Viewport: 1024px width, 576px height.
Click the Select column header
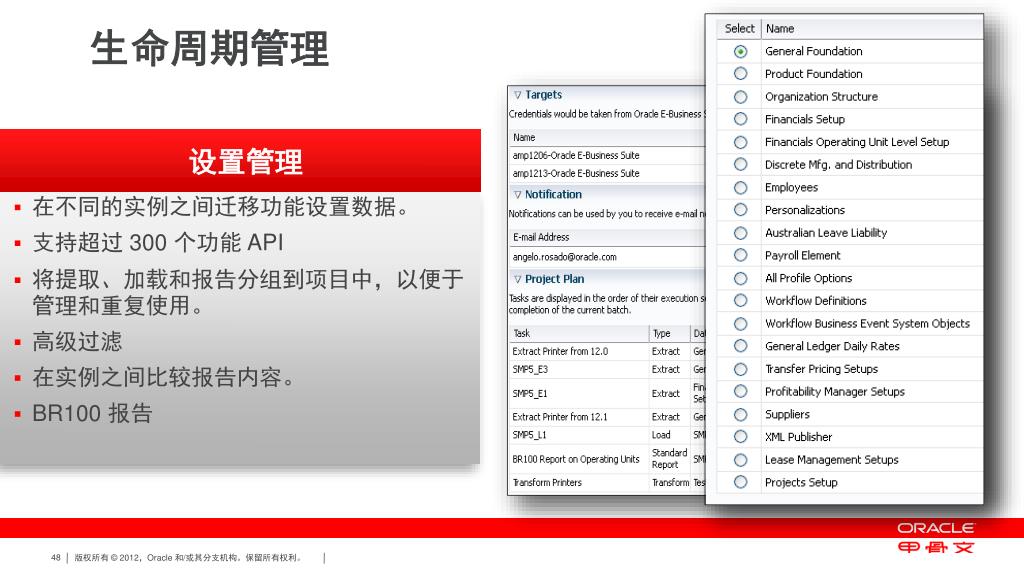[739, 29]
